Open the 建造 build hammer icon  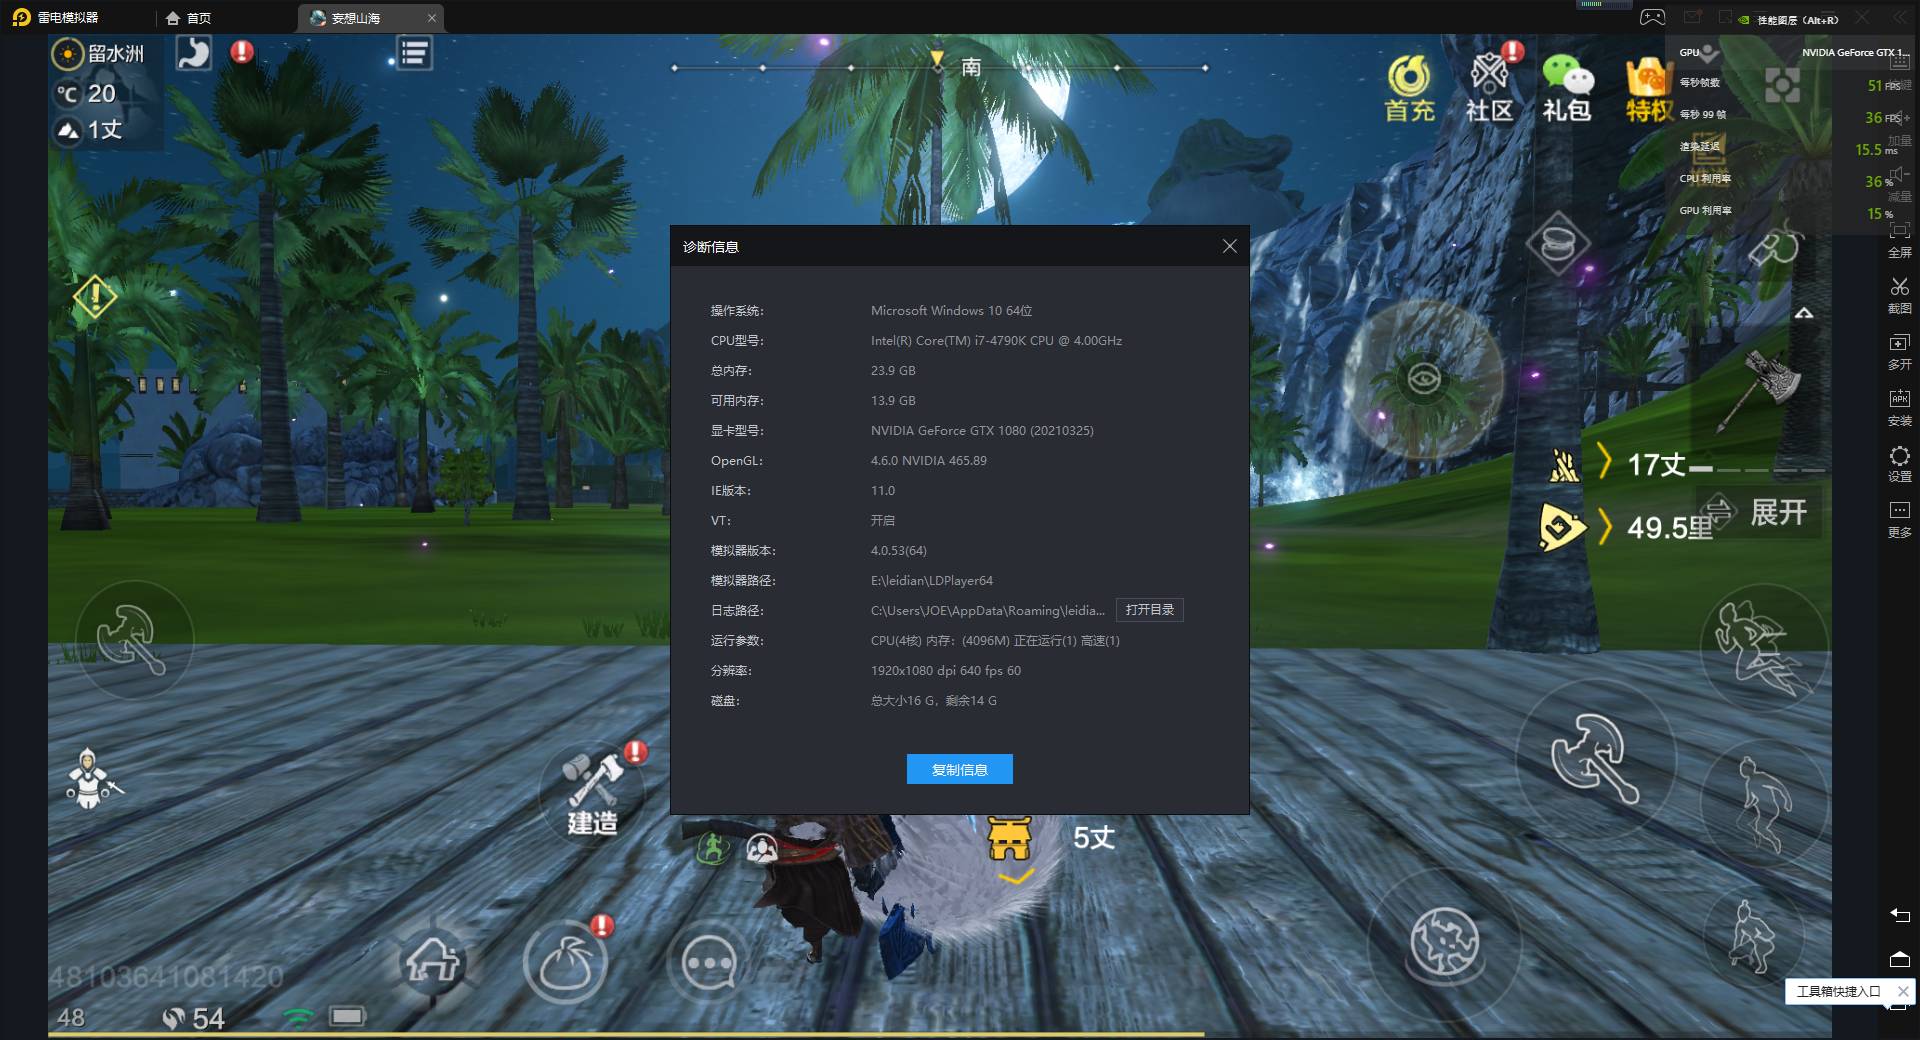pos(593,792)
